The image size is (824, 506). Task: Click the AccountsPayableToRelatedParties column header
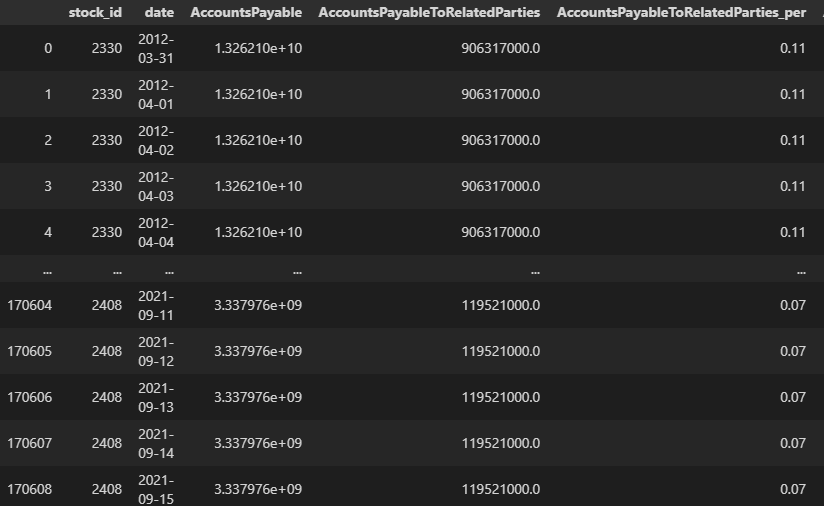point(429,12)
